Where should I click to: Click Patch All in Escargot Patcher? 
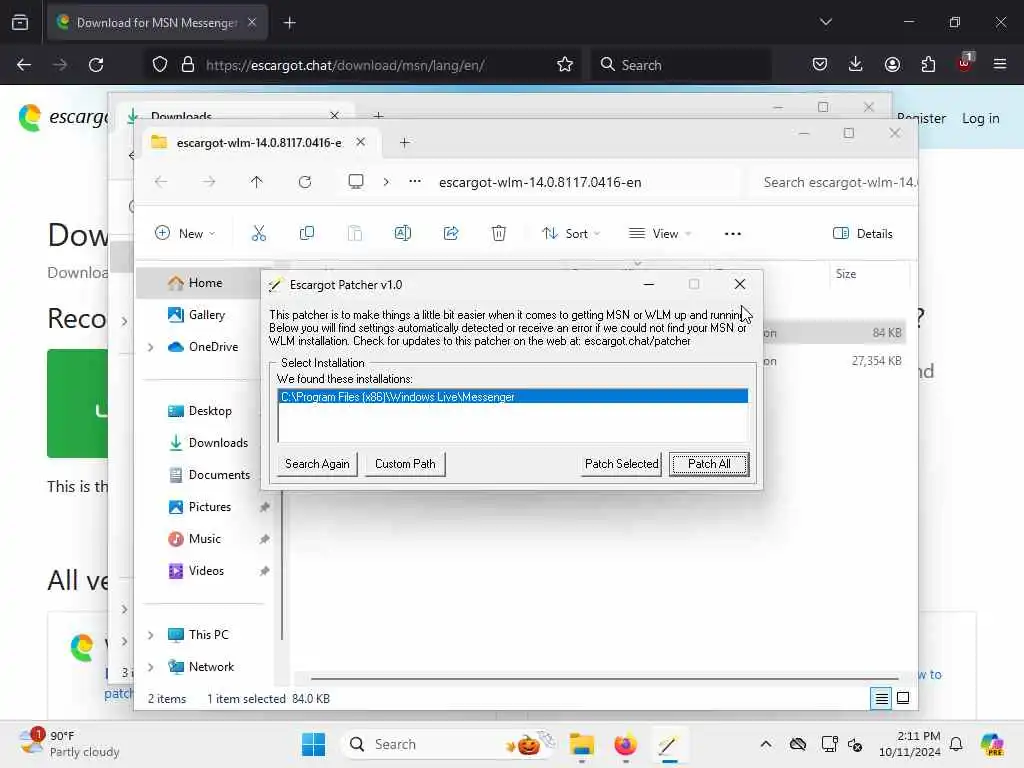click(709, 464)
